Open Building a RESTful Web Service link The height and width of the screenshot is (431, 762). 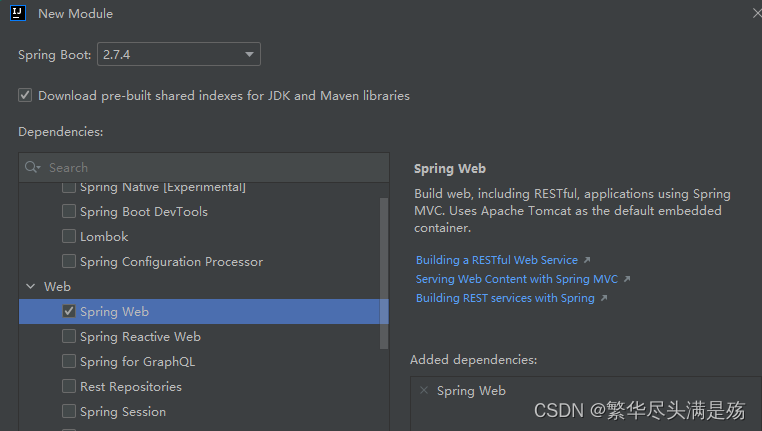497,260
